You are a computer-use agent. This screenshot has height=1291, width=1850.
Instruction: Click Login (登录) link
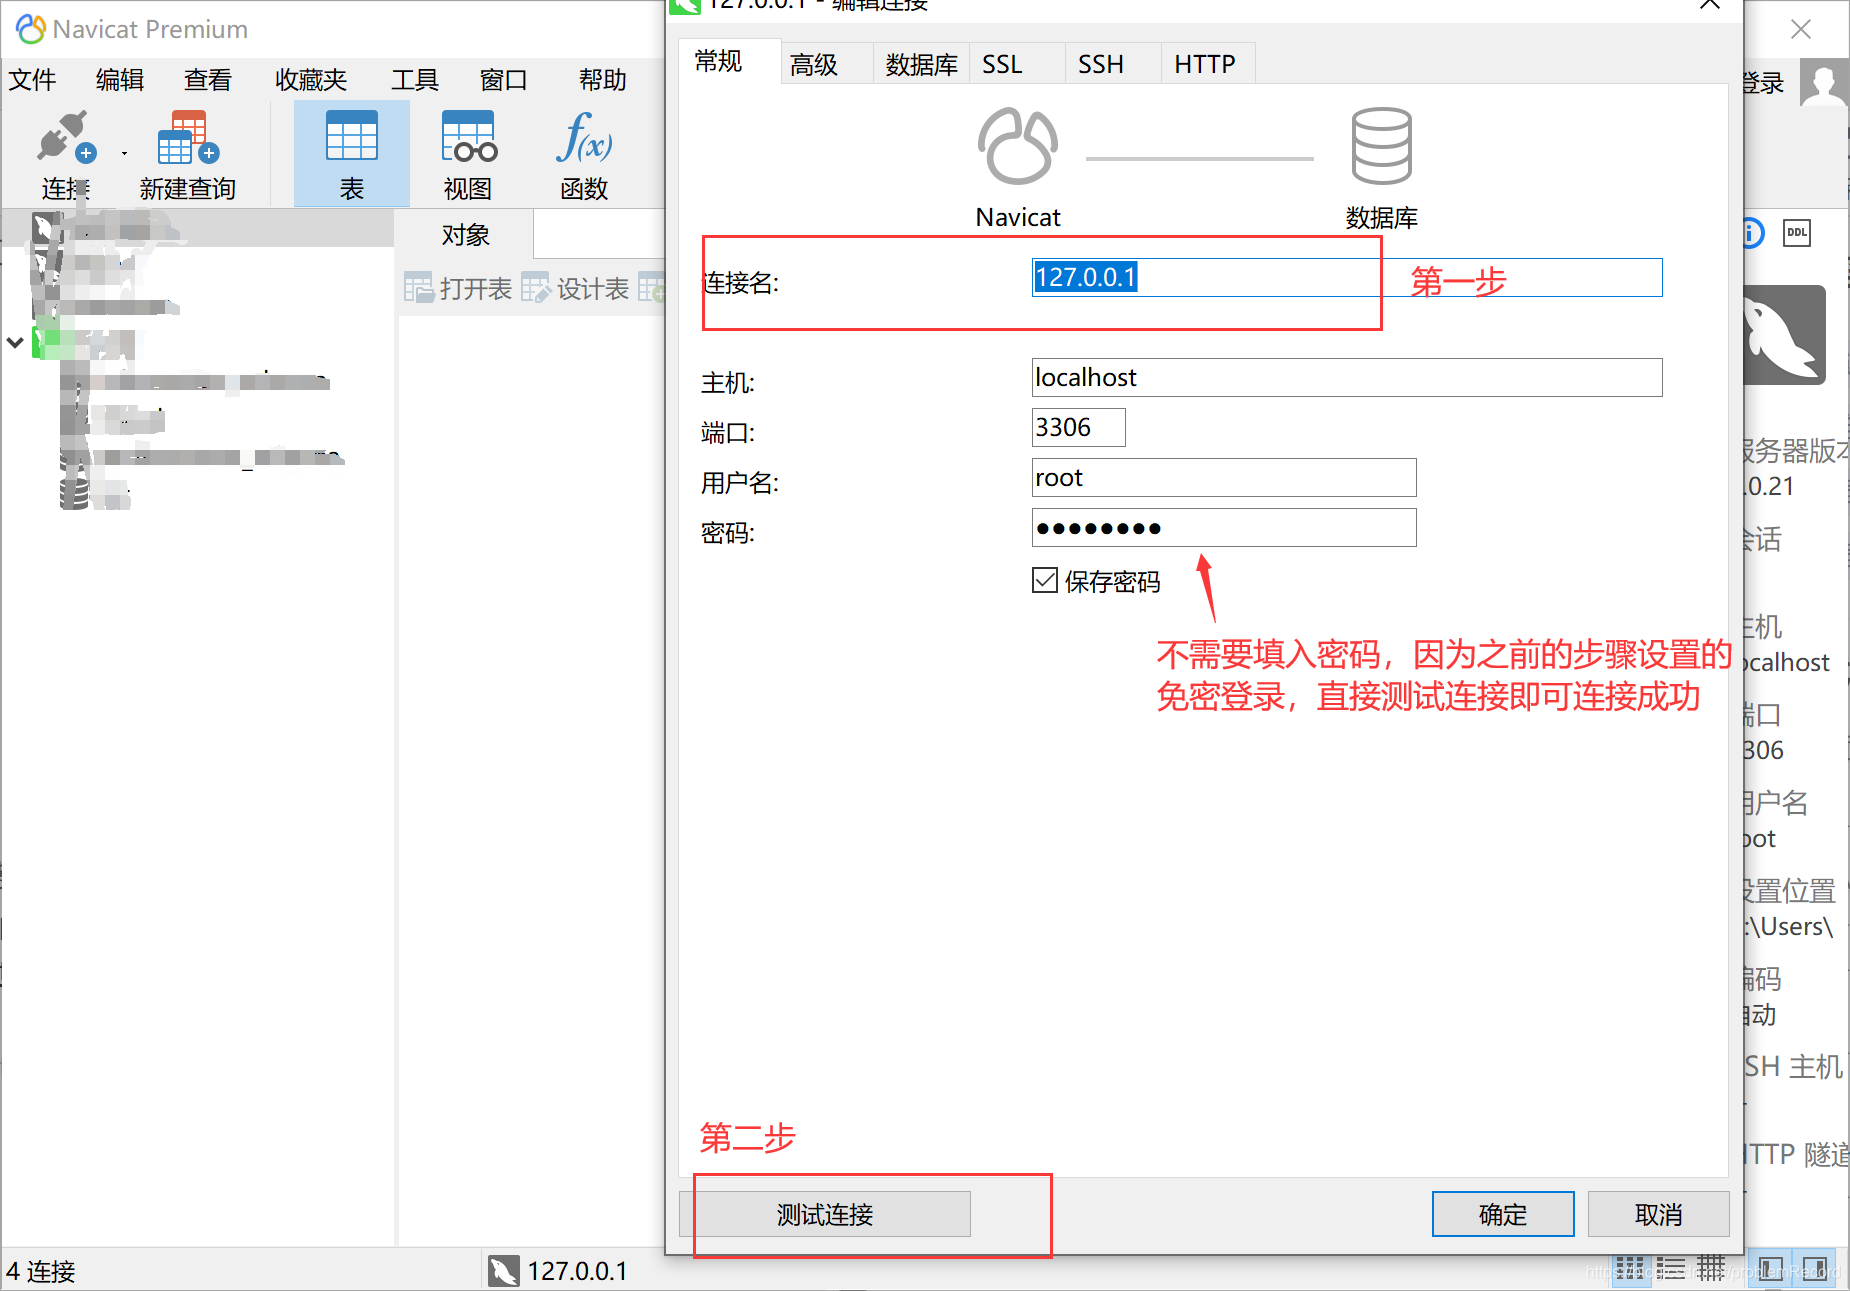point(1764,83)
